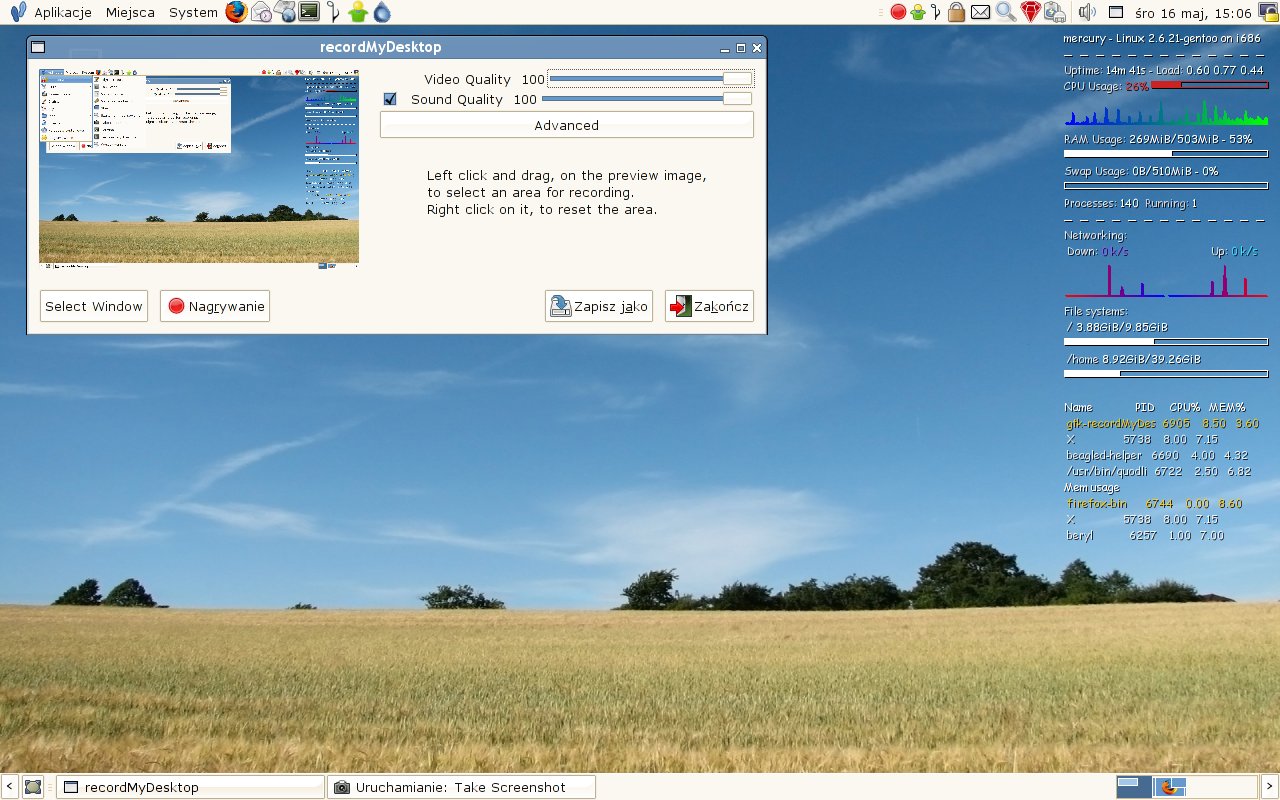
Task: Open the green messenger tray icon
Action: coord(917,12)
